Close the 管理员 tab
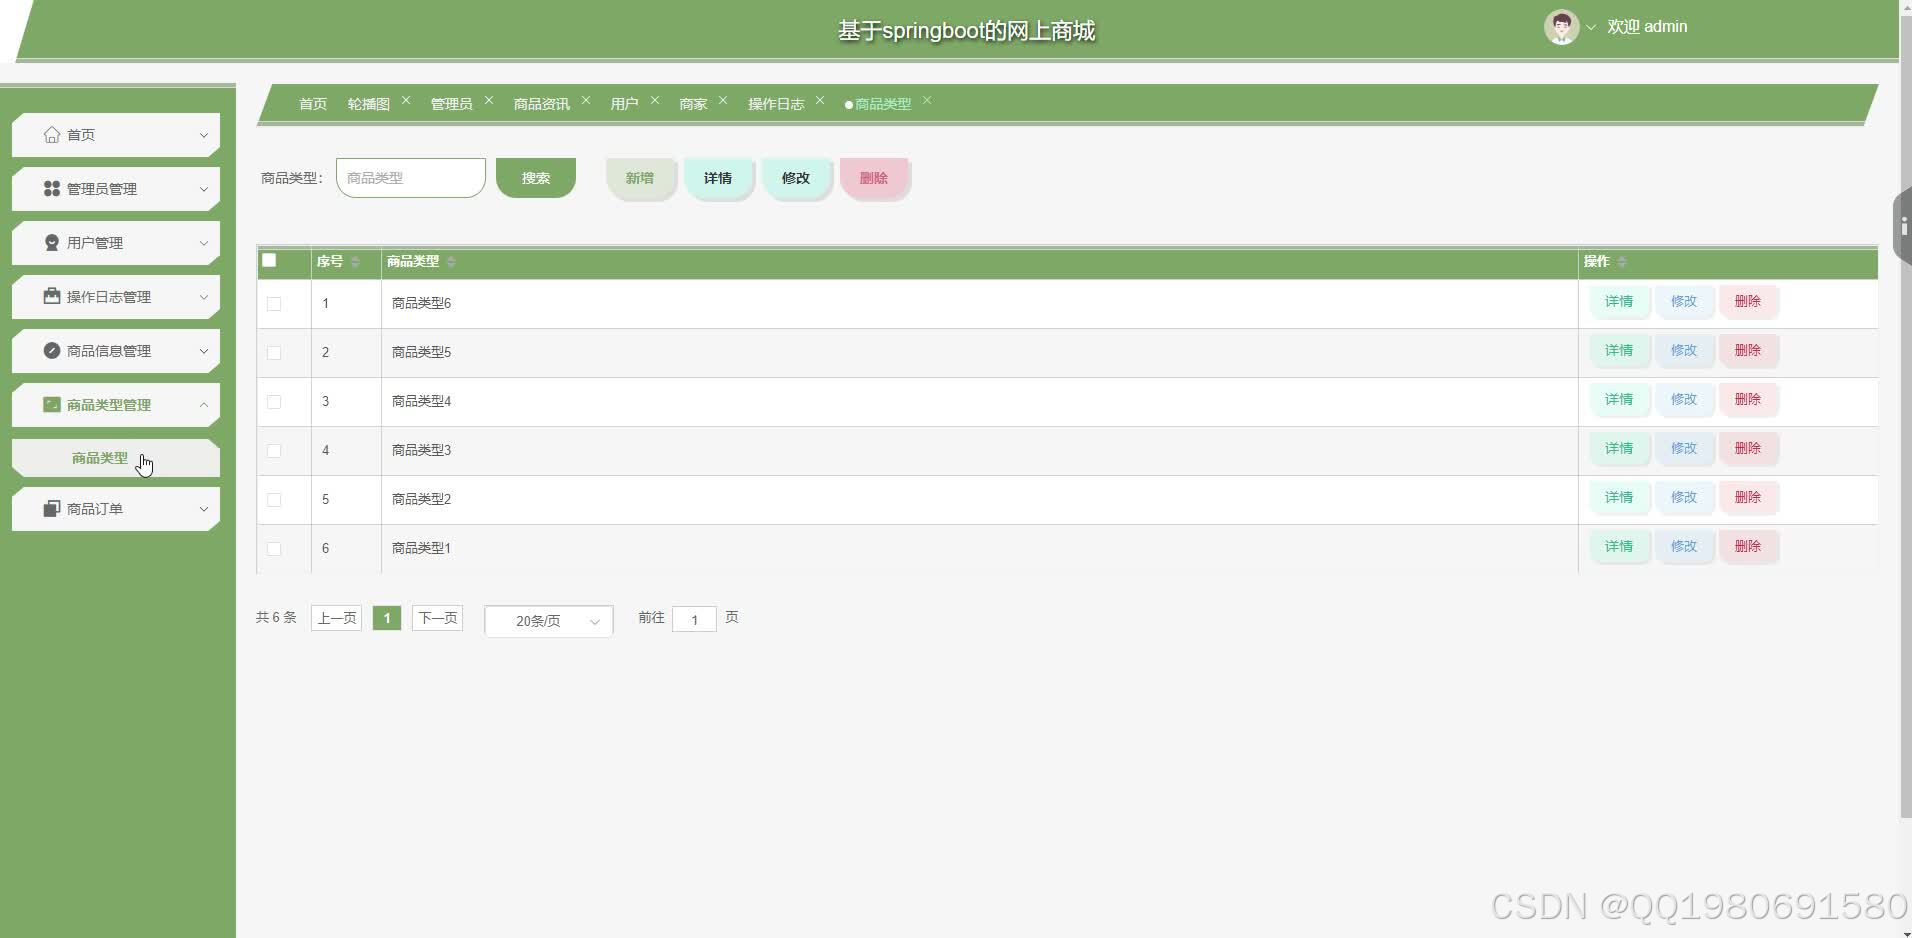This screenshot has width=1912, height=938. (x=489, y=100)
